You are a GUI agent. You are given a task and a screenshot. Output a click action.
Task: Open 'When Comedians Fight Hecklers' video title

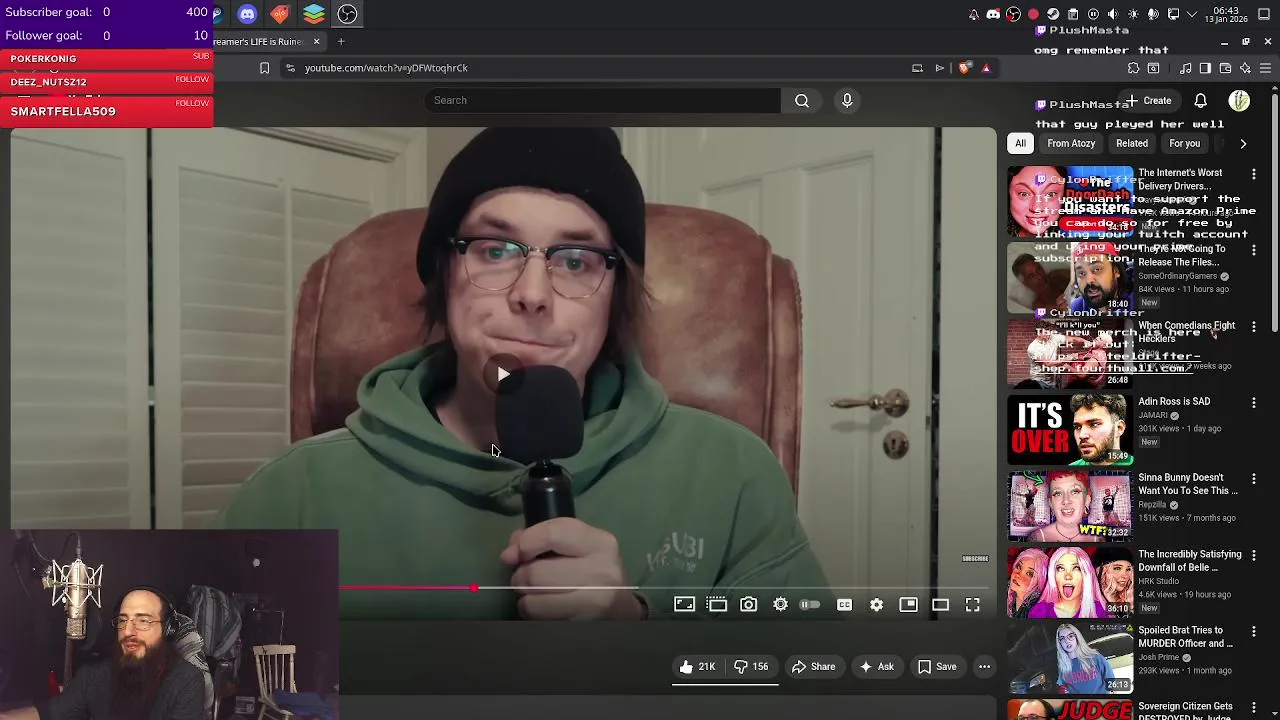coord(1186,332)
